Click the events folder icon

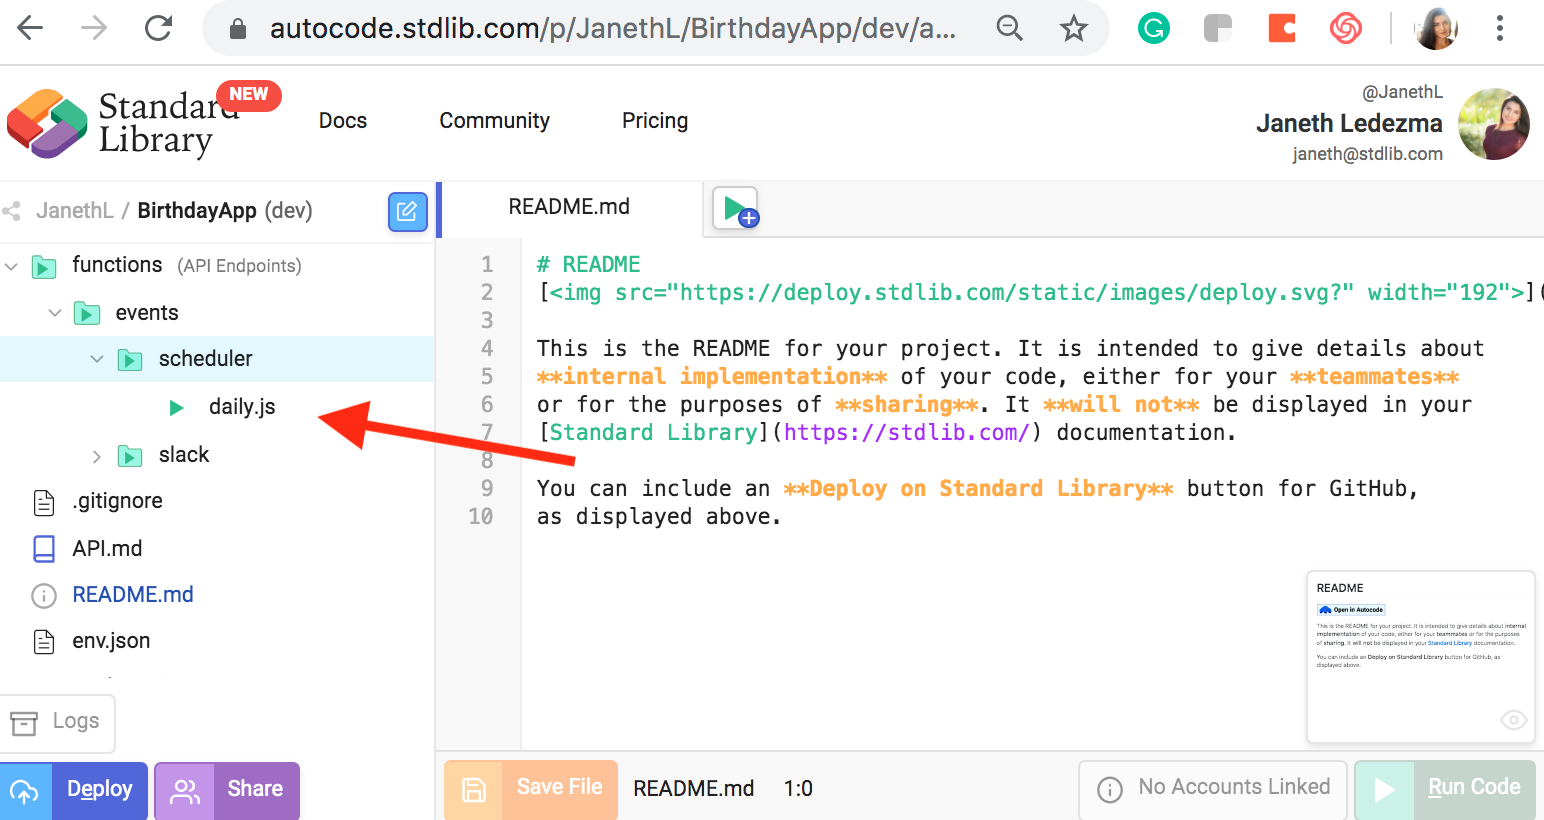tap(87, 314)
